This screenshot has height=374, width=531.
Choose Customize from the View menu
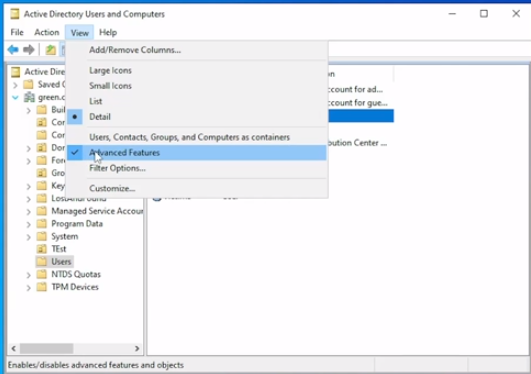click(196, 188)
